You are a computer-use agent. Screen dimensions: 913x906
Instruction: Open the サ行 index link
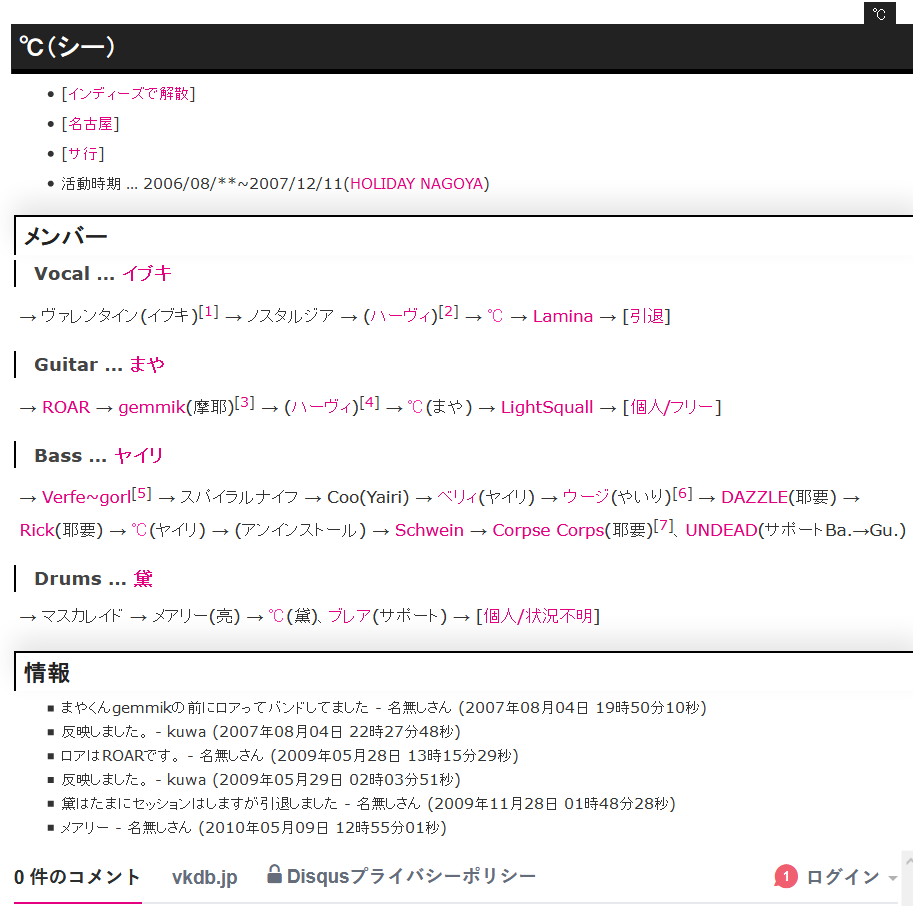click(83, 154)
